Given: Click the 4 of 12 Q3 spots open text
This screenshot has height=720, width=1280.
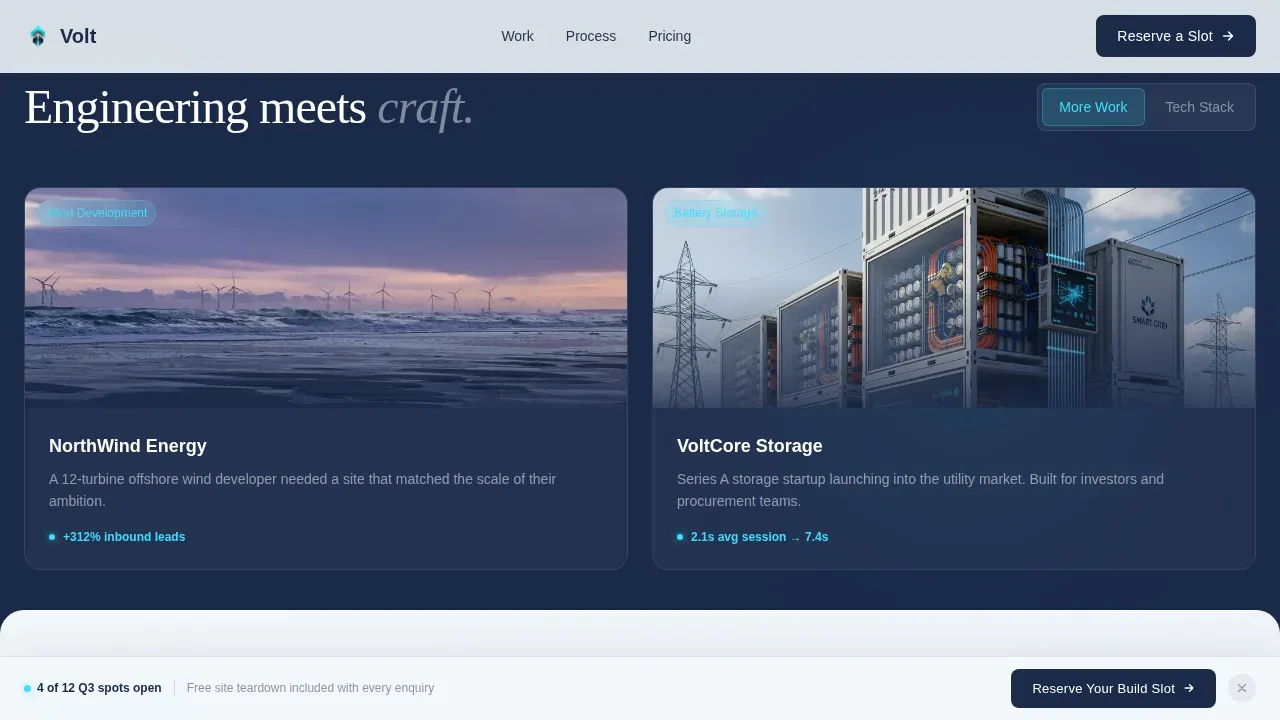Looking at the screenshot, I should 99,688.
